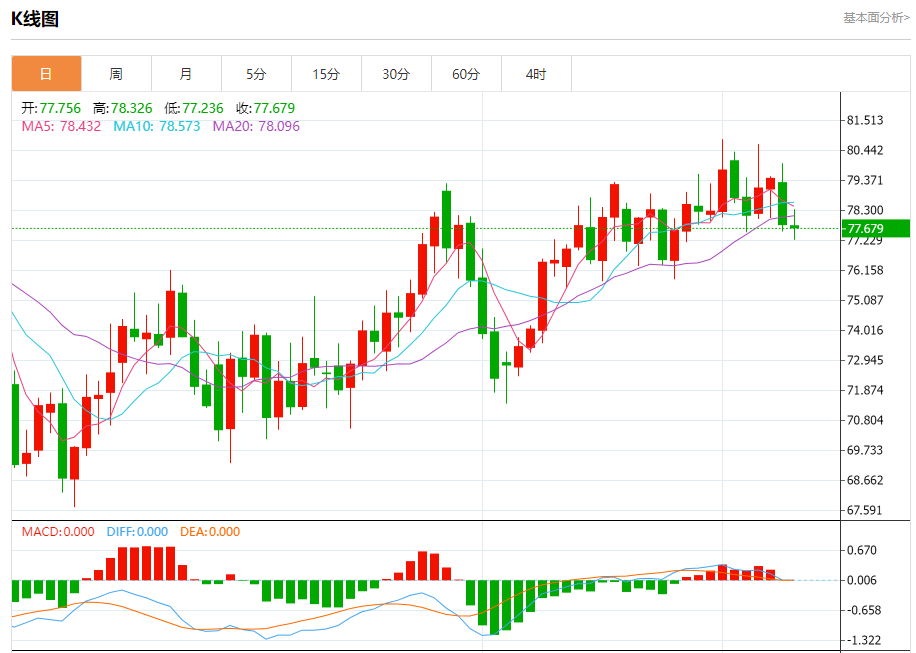Click the -1.322 MACD axis label
This screenshot has height=653, width=916.
864,640
